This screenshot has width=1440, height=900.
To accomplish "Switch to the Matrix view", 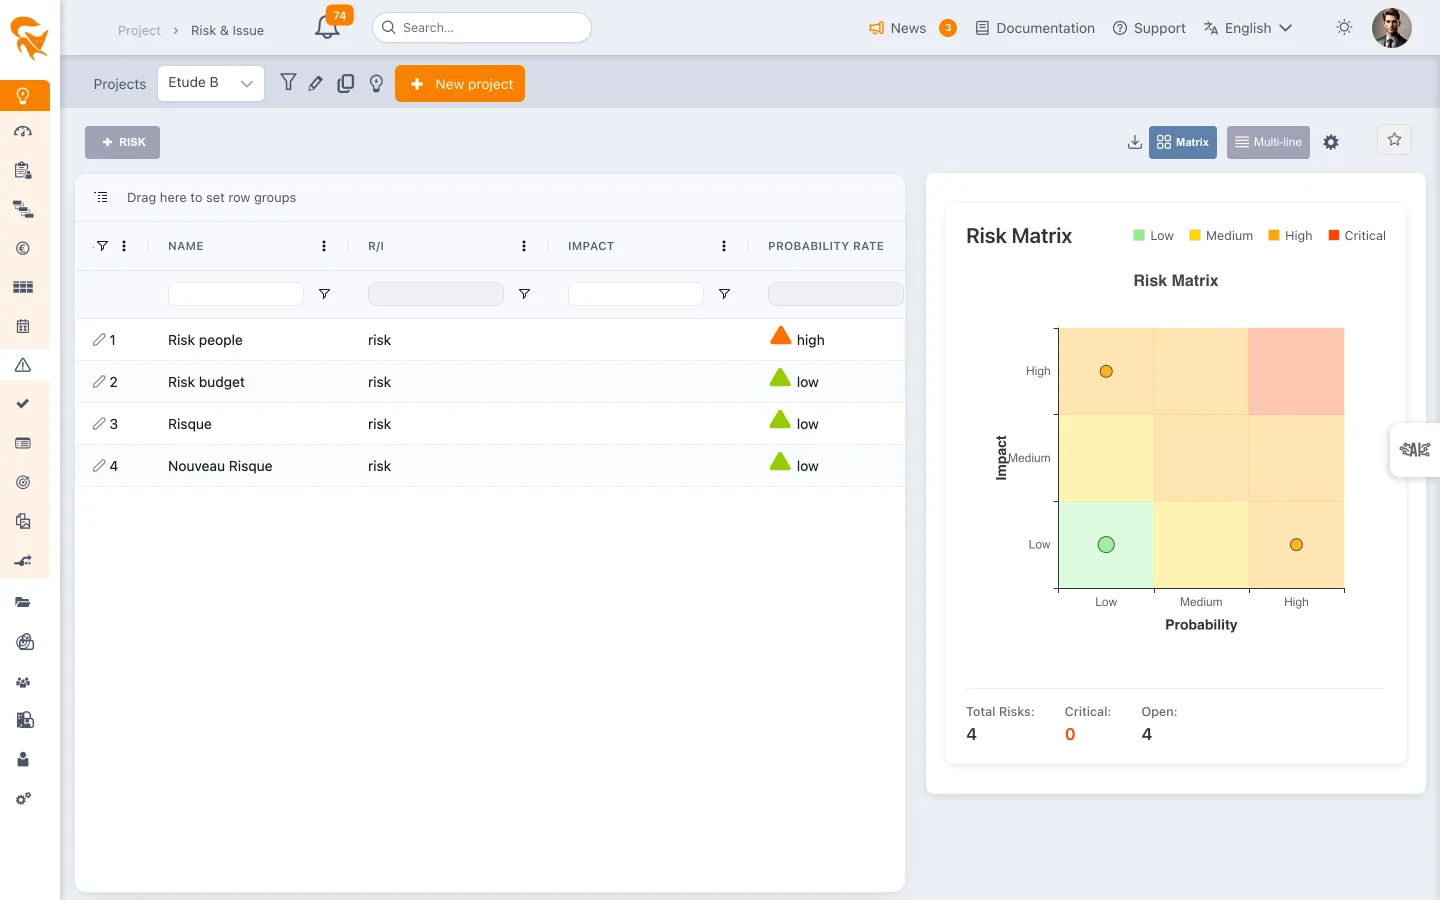I will [x=1183, y=142].
